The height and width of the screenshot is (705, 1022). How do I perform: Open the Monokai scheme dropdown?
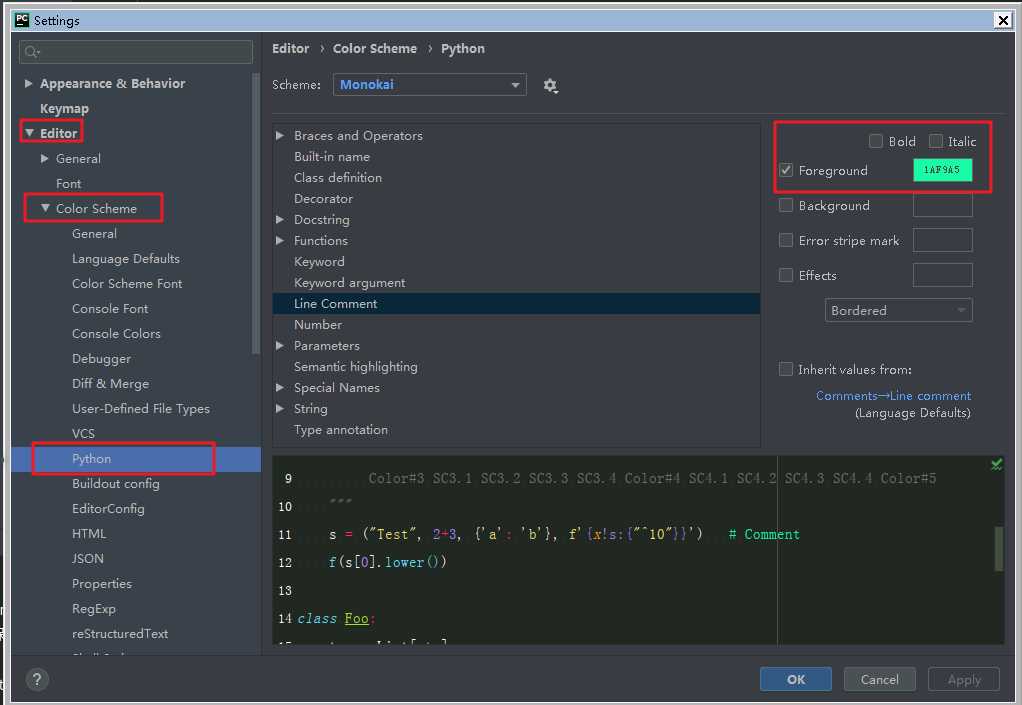[430, 85]
